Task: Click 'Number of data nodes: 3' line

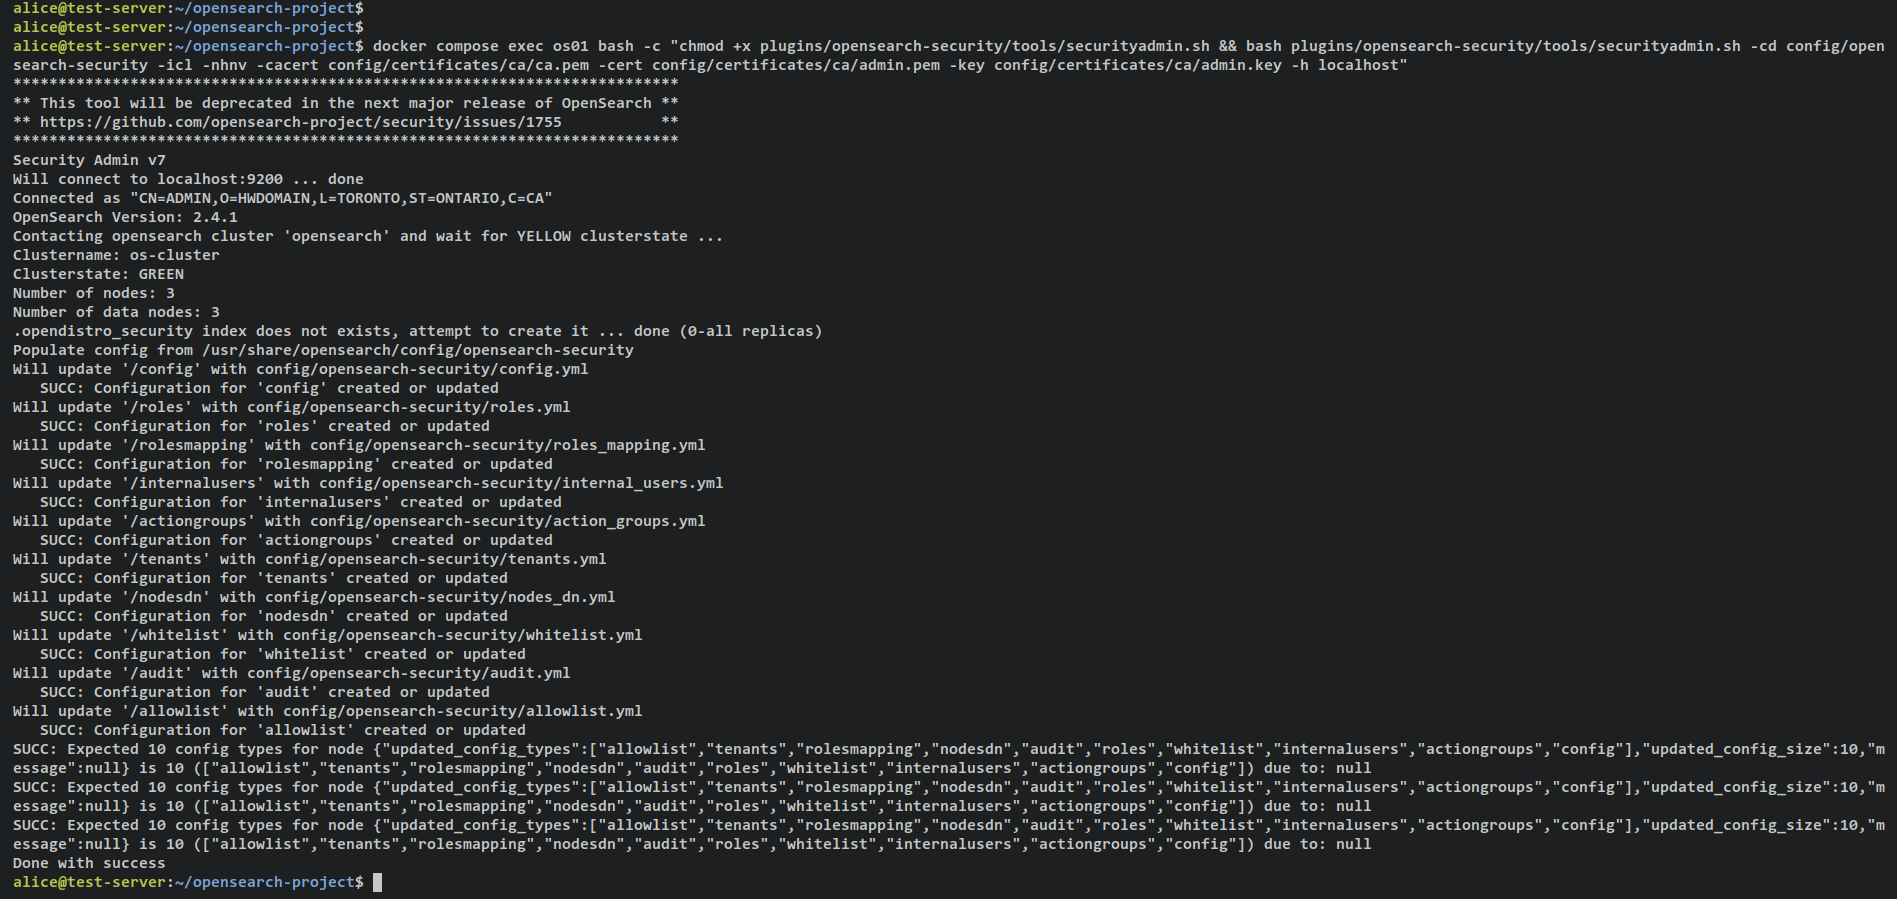Action: pyautogui.click(x=116, y=312)
